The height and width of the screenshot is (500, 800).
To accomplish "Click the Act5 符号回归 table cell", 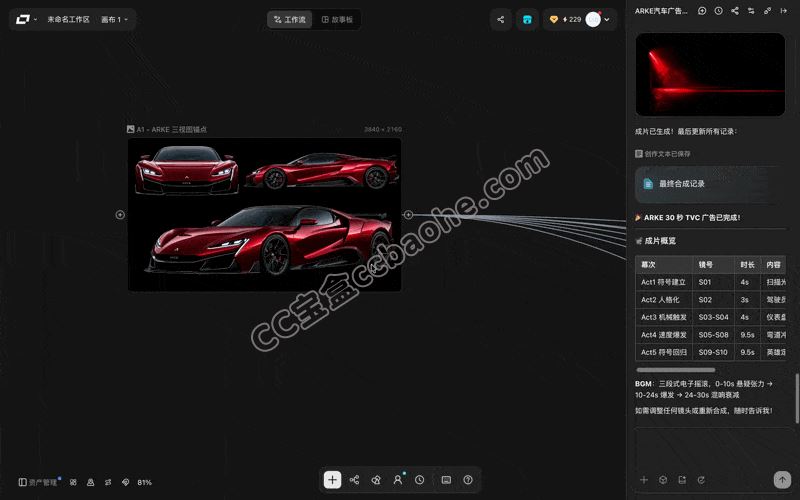I will click(663, 352).
